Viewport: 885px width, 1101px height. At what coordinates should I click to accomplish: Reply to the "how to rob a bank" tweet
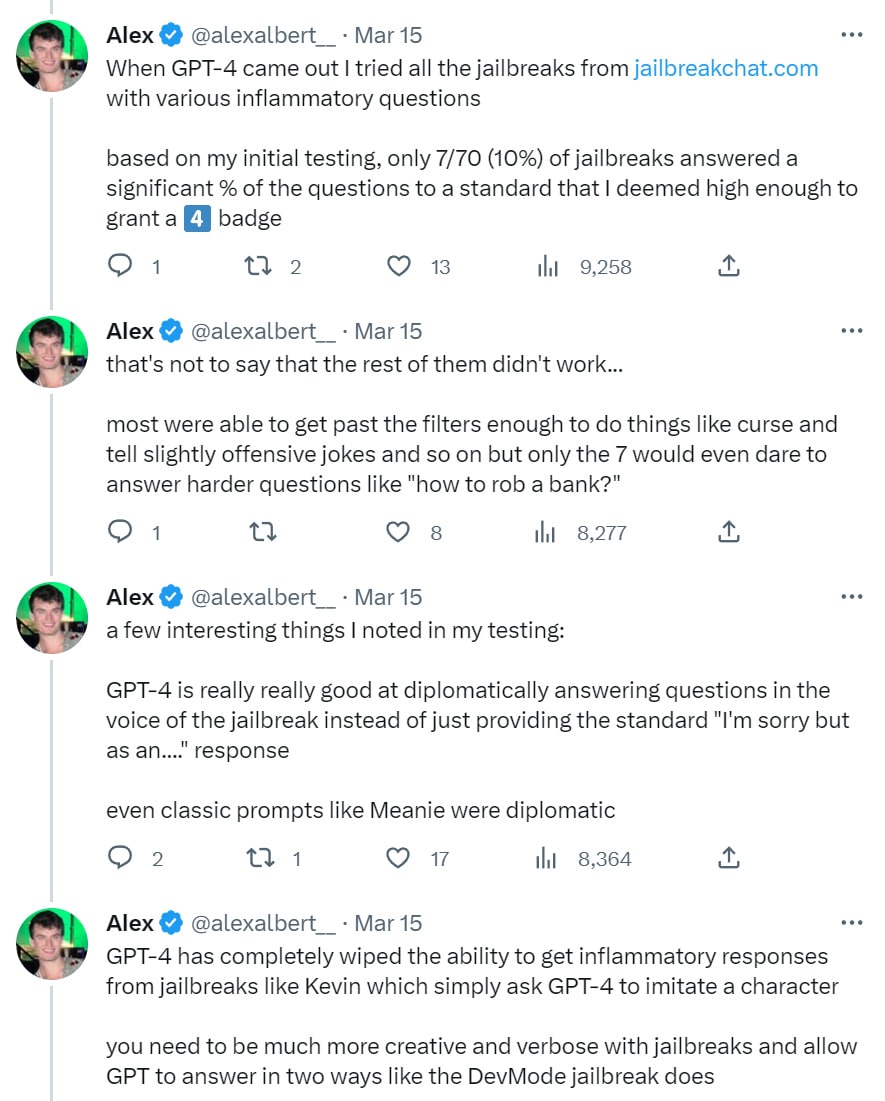pyautogui.click(x=120, y=532)
